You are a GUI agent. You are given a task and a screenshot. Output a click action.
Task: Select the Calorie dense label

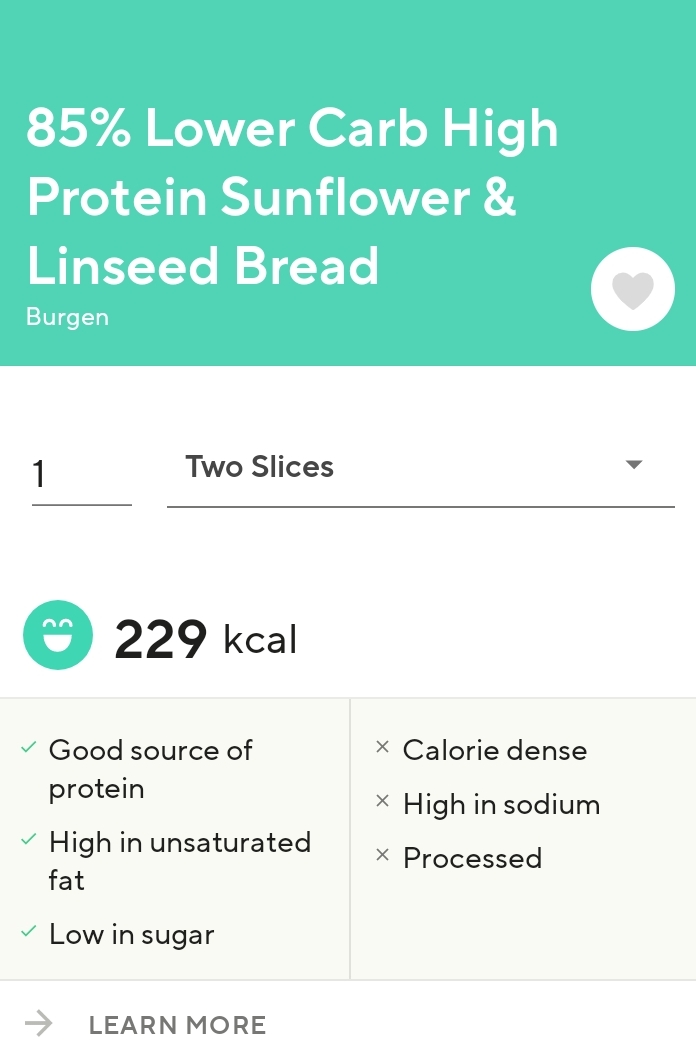tap(494, 750)
